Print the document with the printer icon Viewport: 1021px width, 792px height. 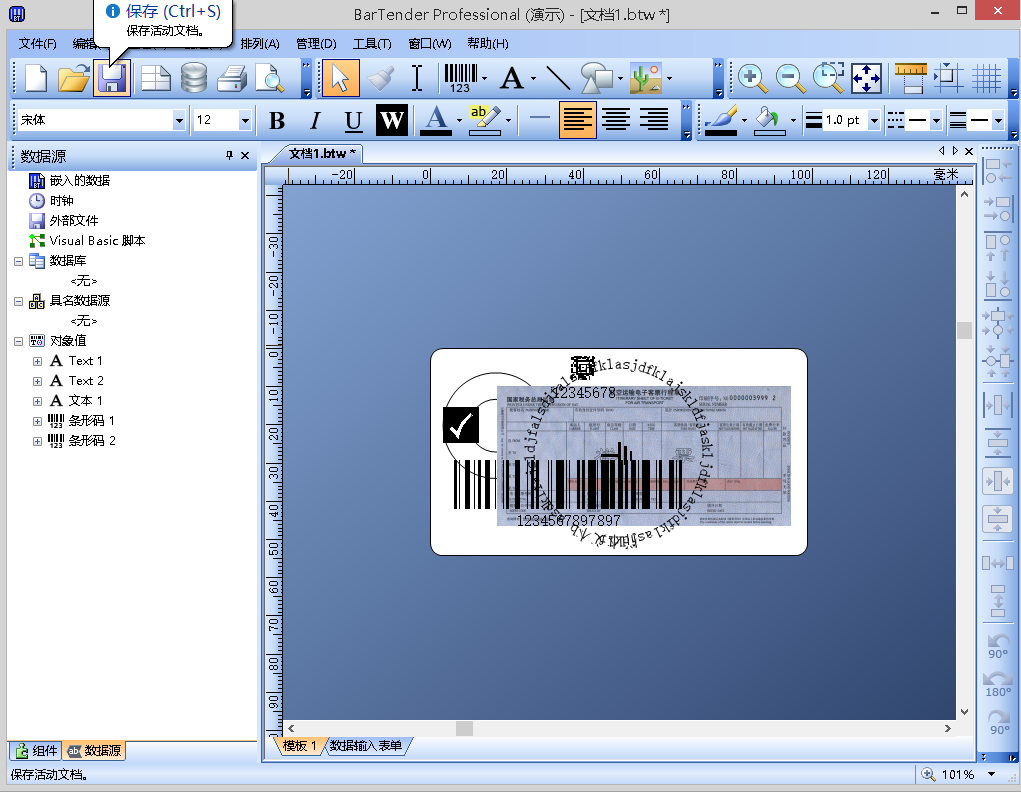[232, 78]
